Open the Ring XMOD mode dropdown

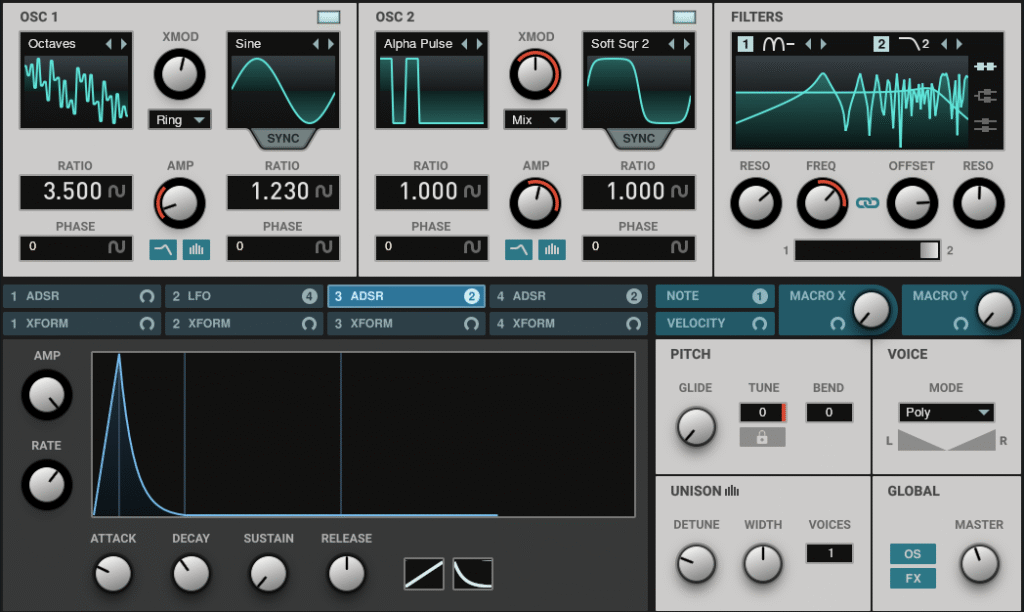pyautogui.click(x=179, y=120)
